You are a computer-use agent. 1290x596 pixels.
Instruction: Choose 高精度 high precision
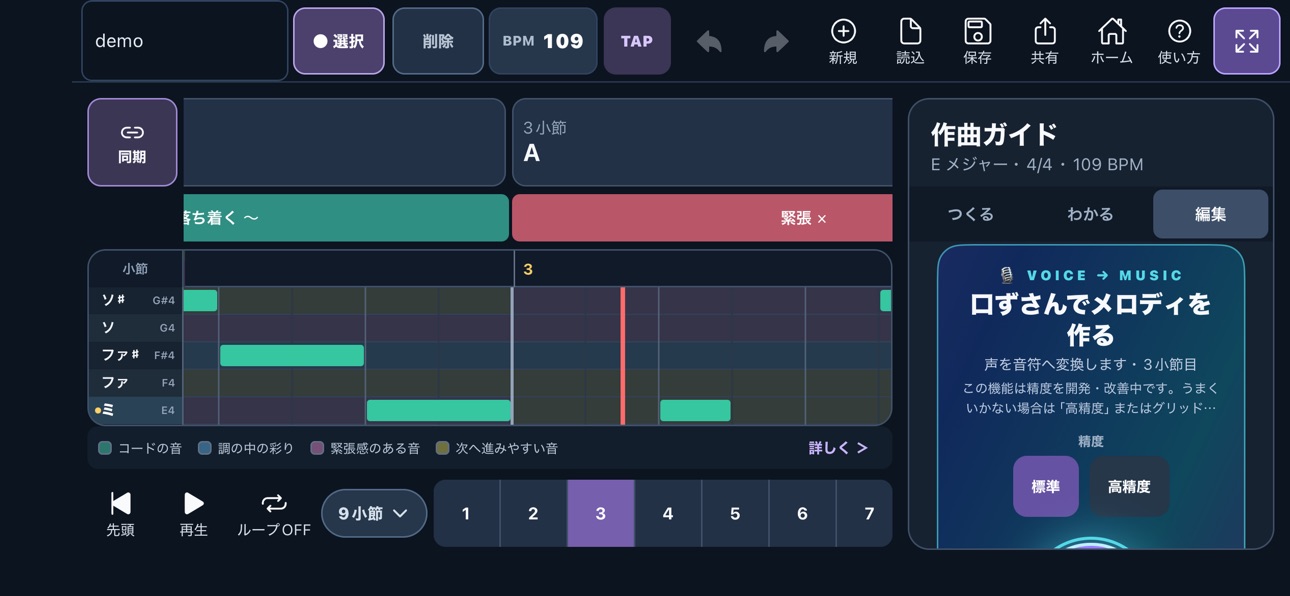(x=1129, y=486)
